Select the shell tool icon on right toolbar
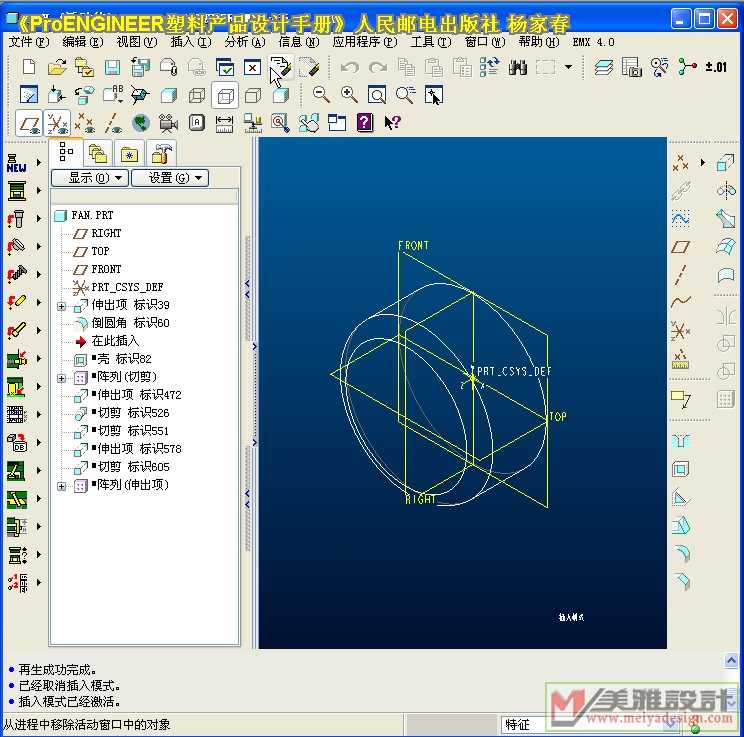 (x=680, y=469)
